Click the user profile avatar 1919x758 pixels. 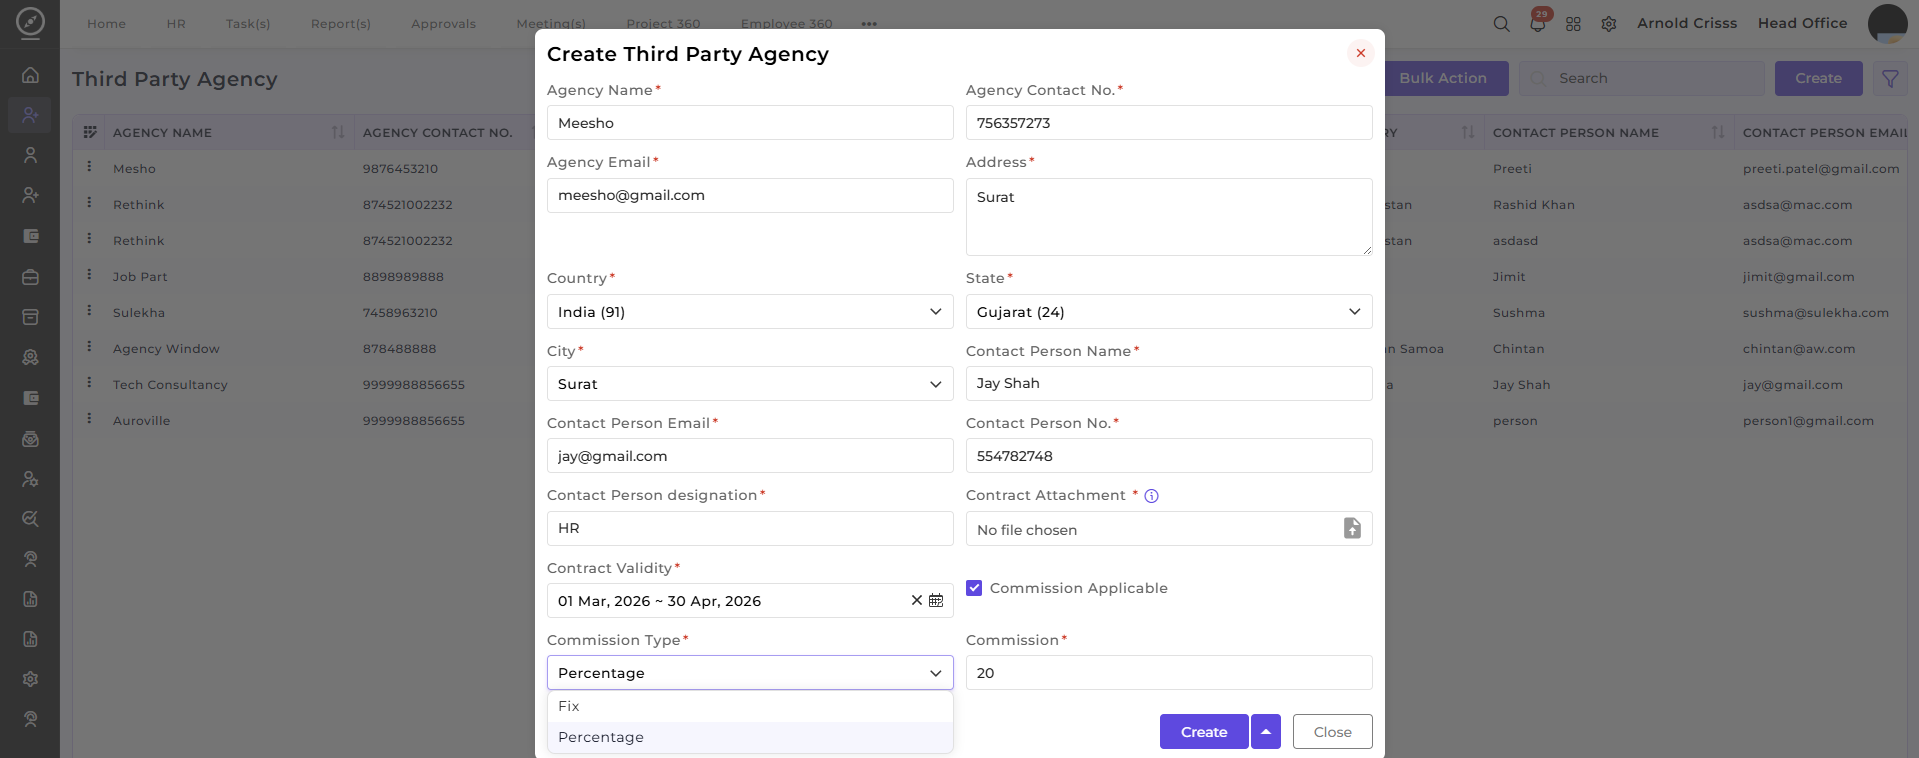click(1887, 24)
